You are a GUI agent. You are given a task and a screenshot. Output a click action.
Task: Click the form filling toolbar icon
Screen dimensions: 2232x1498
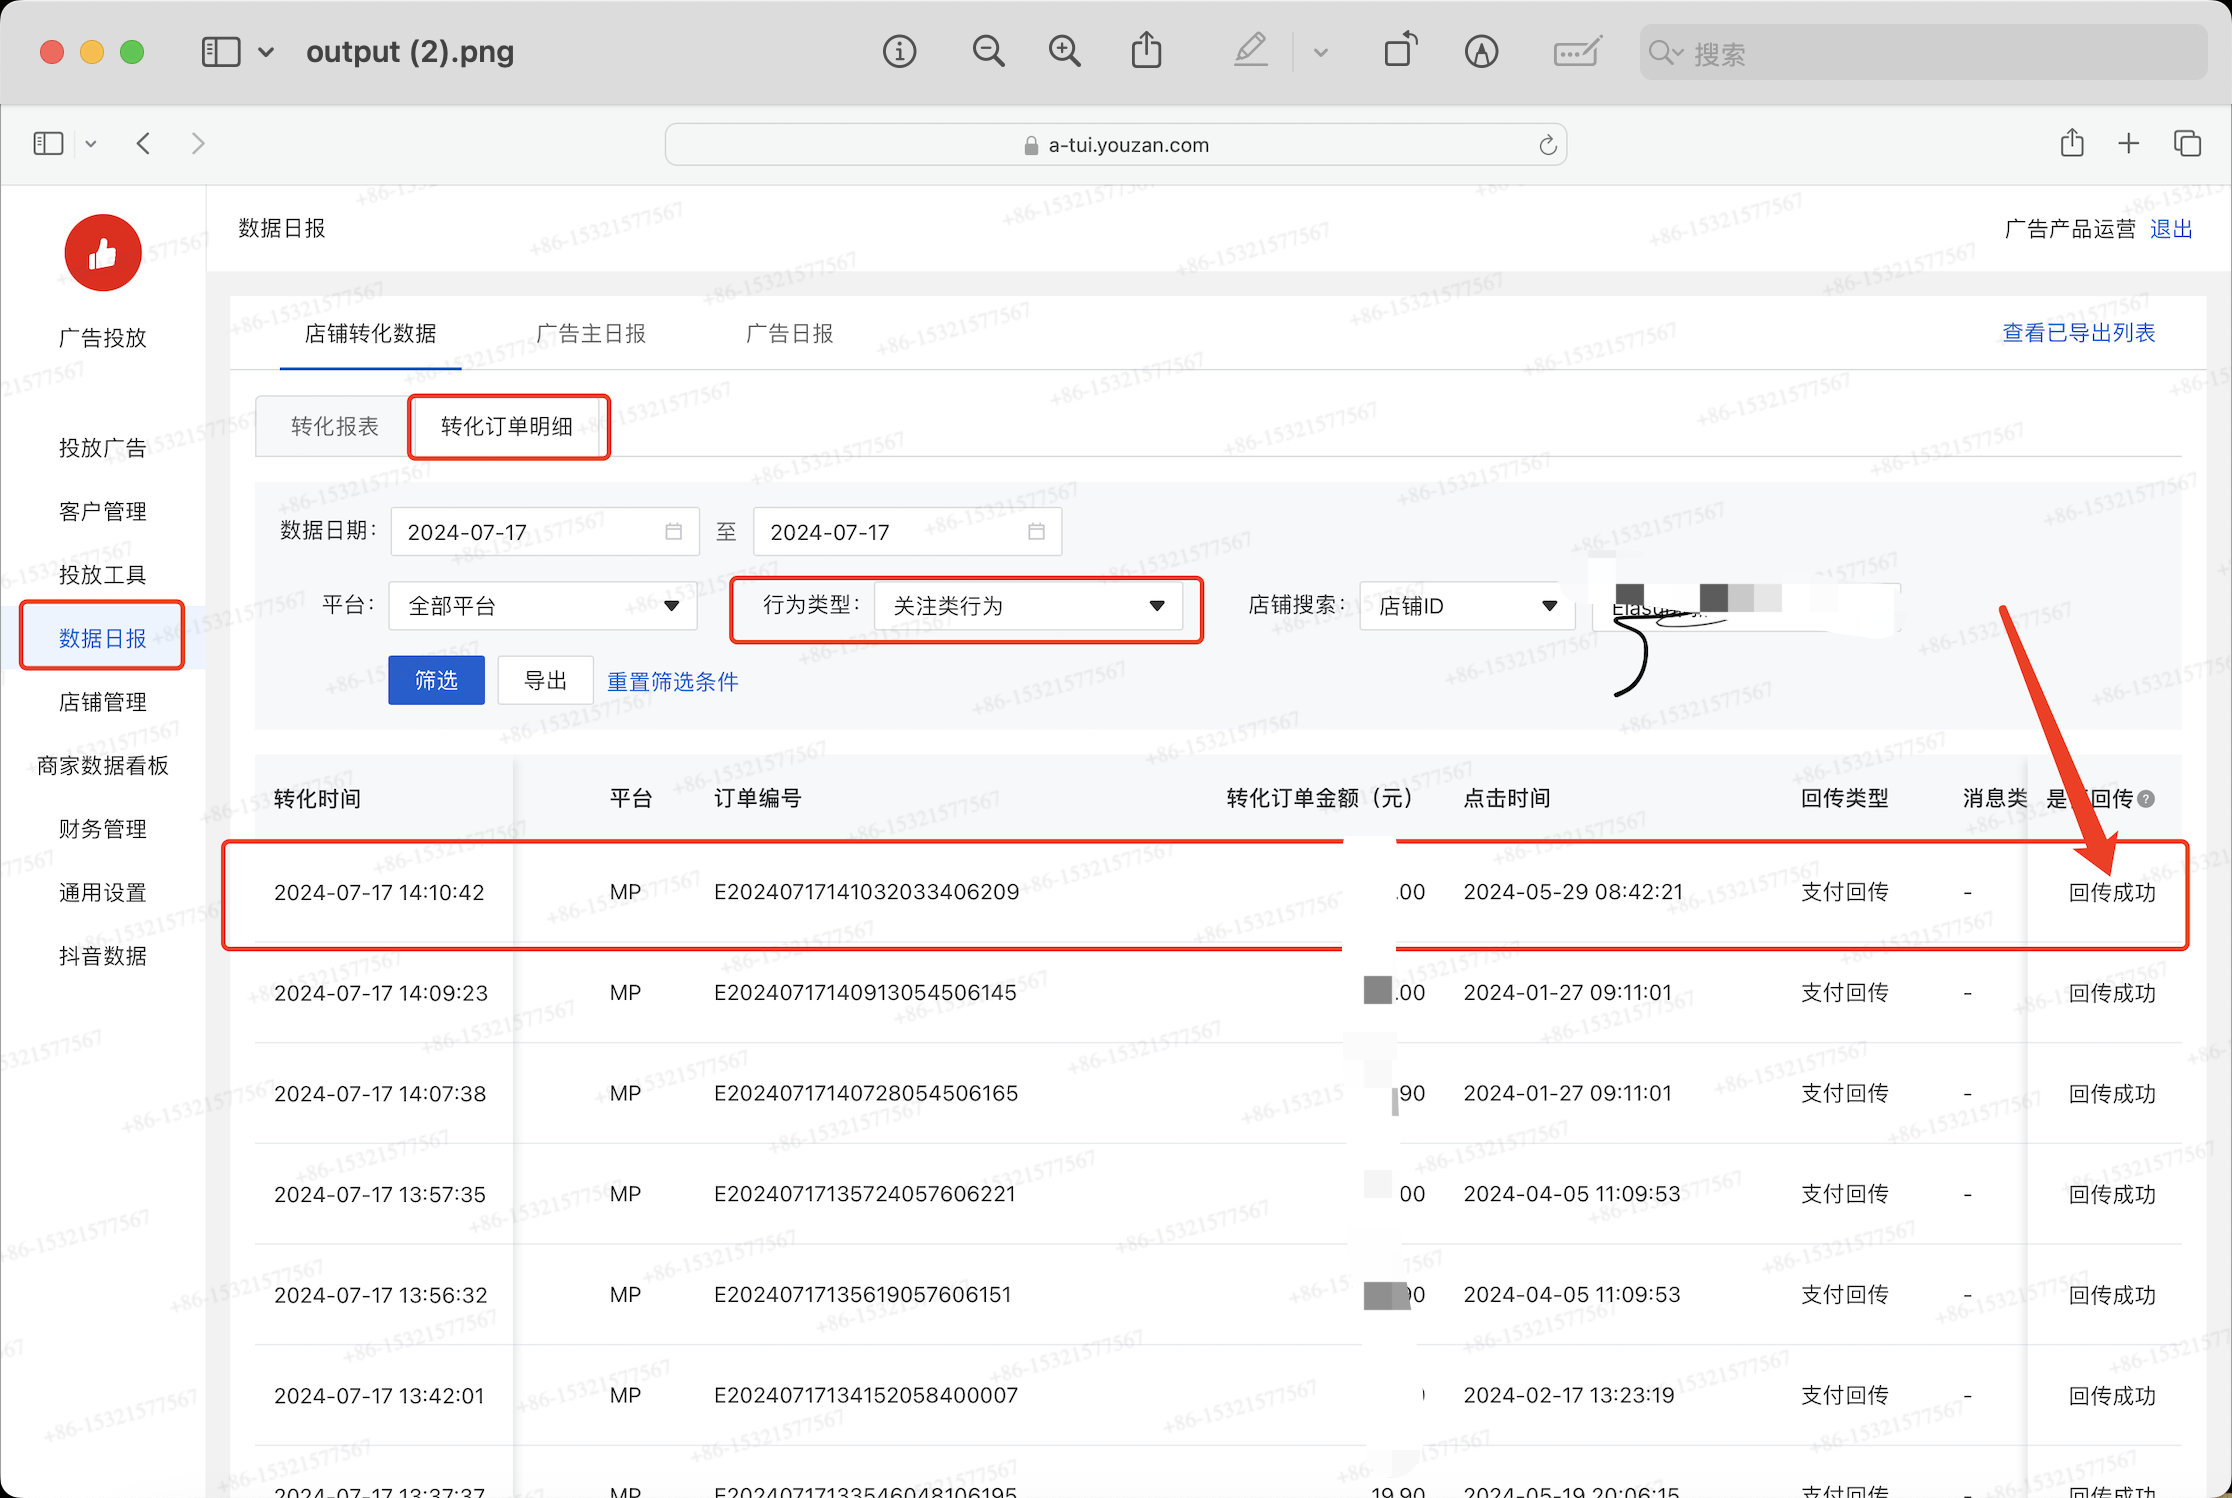pos(1577,51)
